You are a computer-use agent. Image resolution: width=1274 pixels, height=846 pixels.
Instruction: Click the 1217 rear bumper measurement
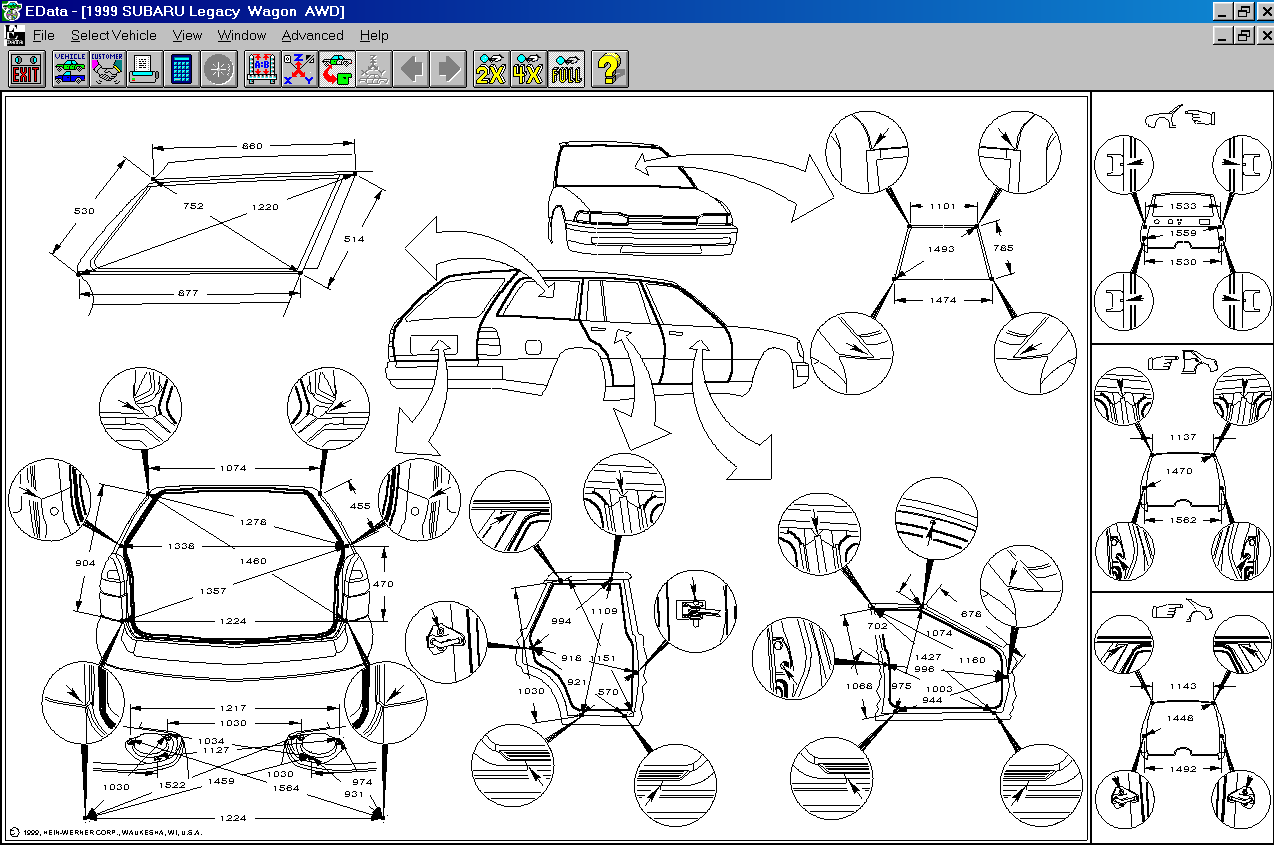(232, 708)
